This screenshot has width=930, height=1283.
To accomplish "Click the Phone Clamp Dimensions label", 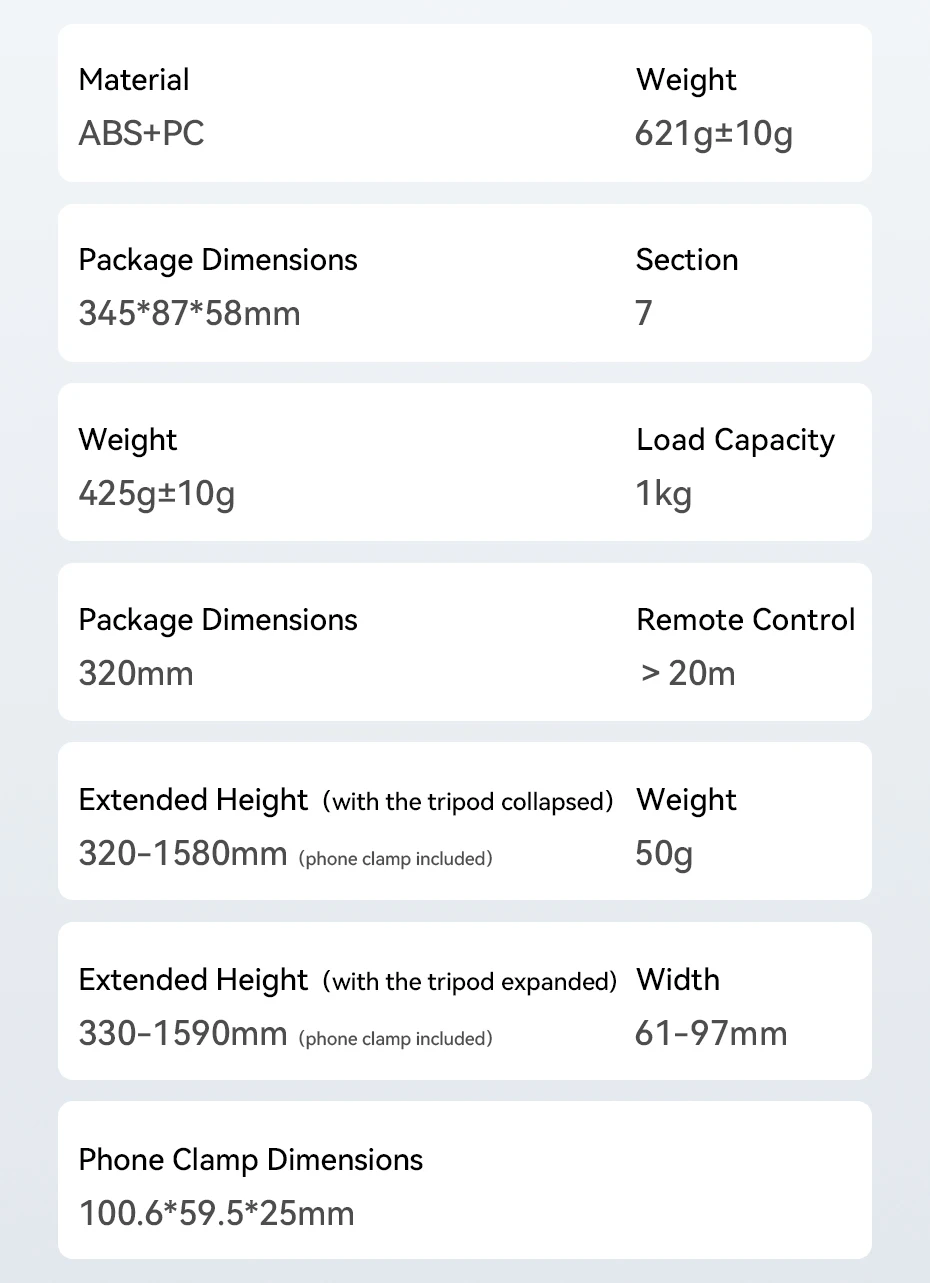I will tap(251, 1160).
